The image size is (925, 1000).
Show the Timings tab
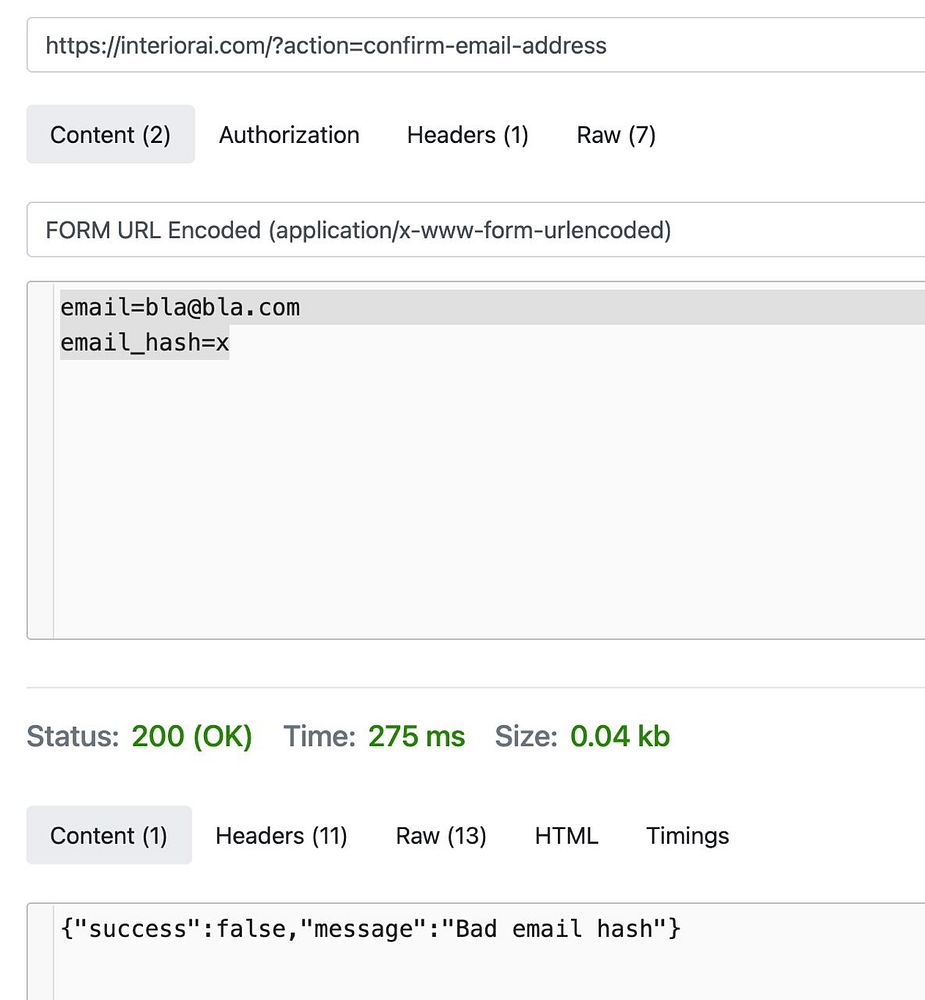coord(687,836)
